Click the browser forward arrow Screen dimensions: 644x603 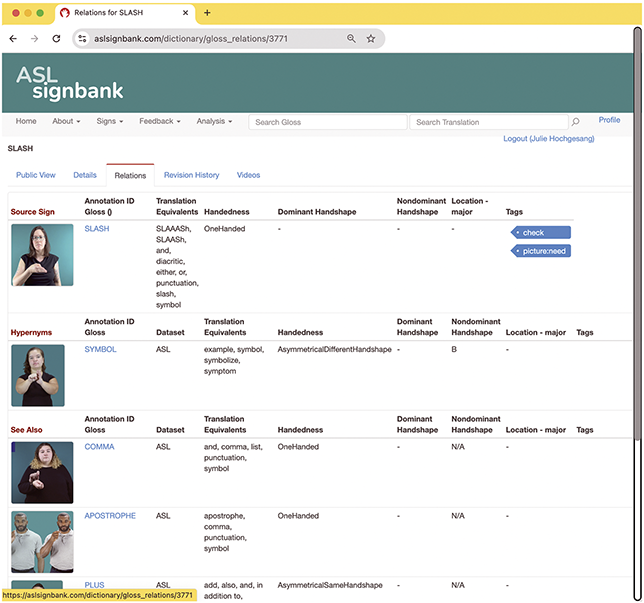tap(34, 39)
